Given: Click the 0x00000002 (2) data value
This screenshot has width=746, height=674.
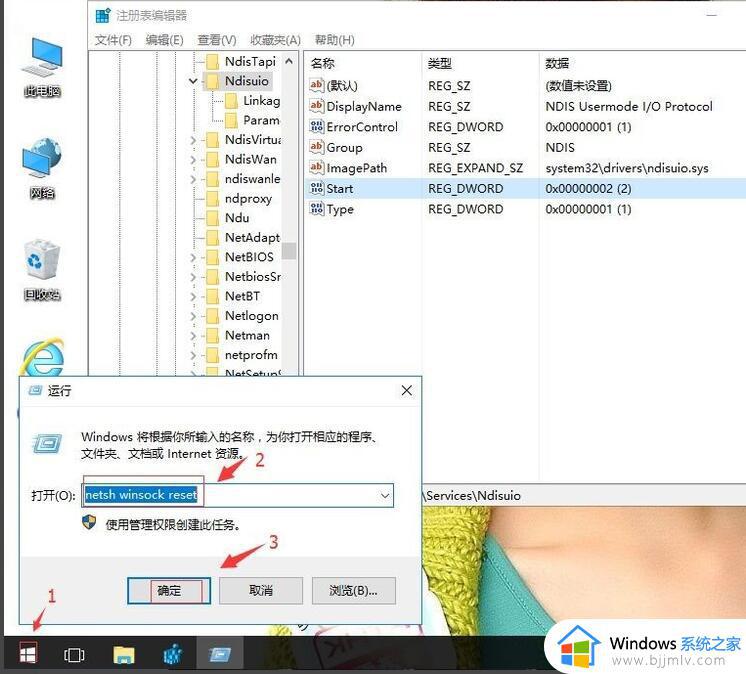Looking at the screenshot, I should 588,188.
